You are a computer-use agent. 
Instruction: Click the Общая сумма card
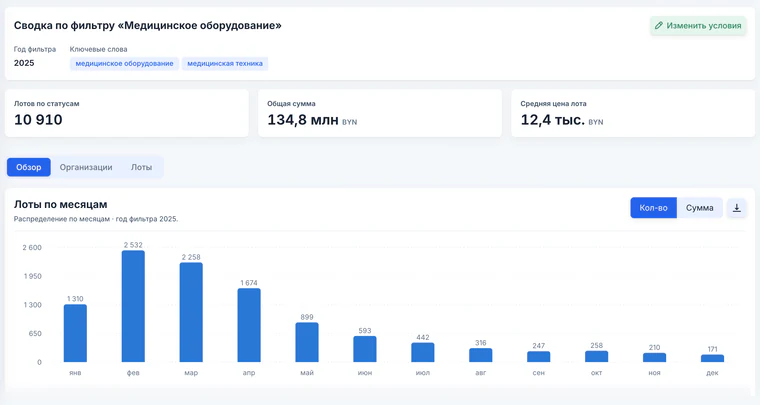[x=380, y=113]
